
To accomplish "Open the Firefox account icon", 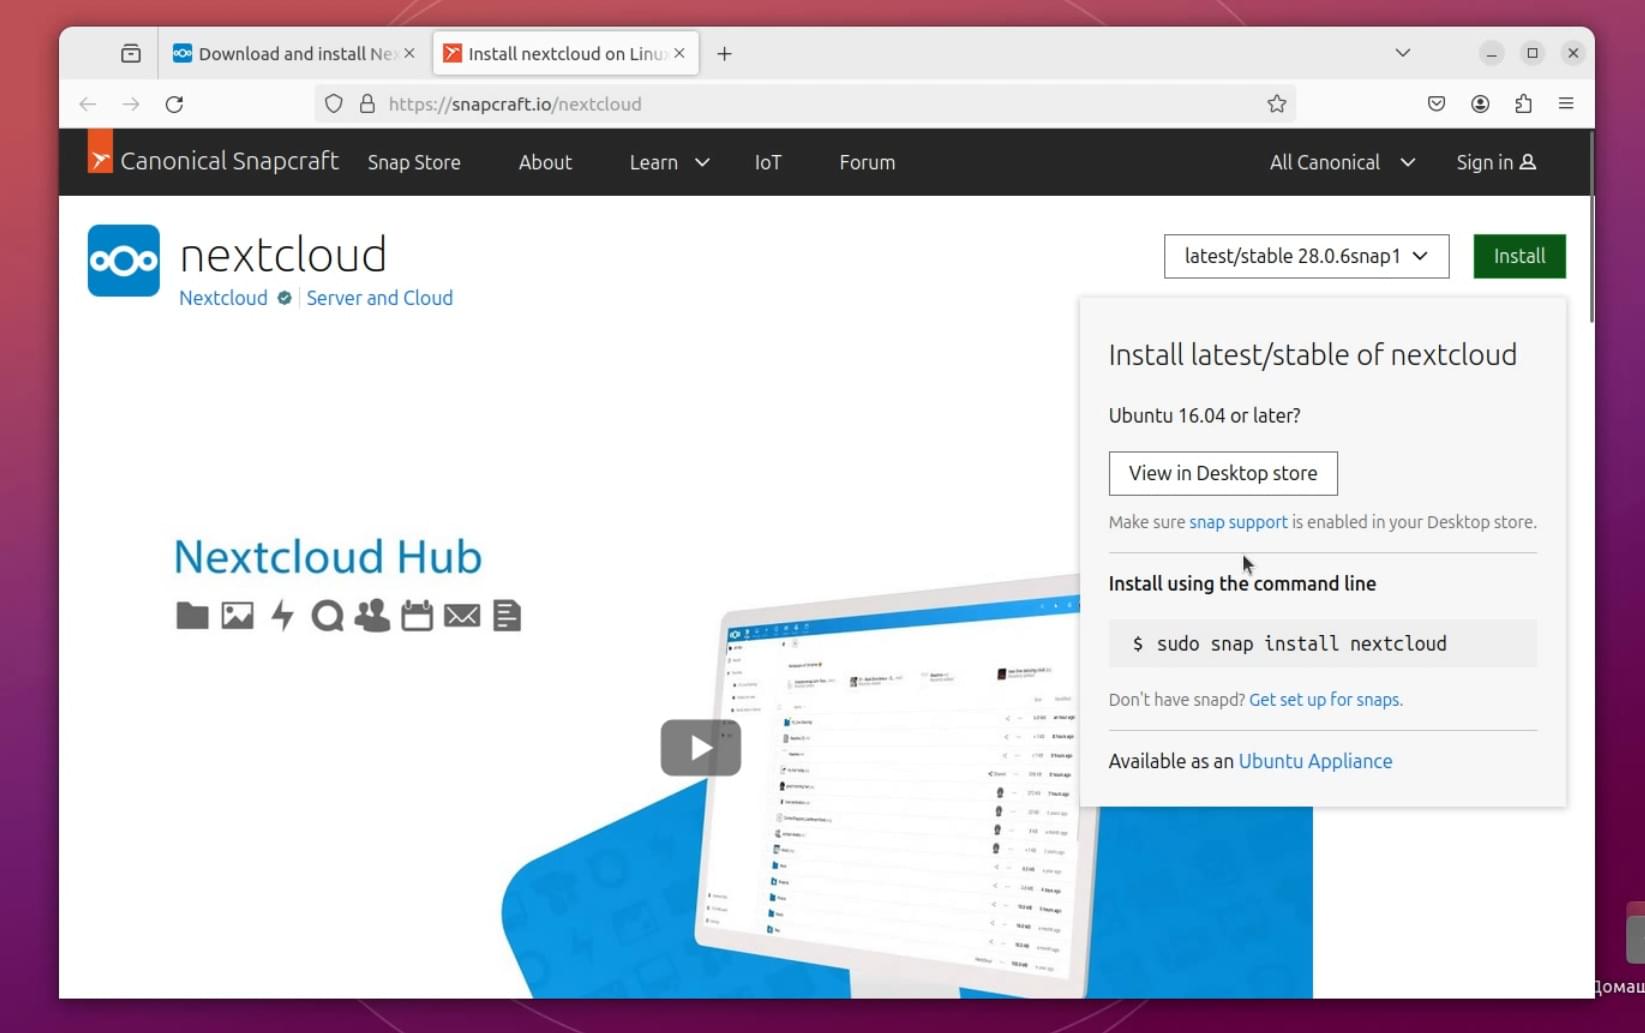I will (x=1480, y=104).
